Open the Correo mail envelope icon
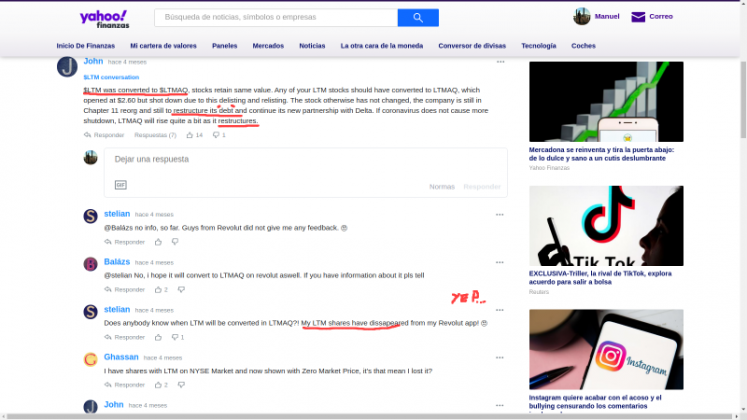The width and height of the screenshot is (747, 420). 638,17
